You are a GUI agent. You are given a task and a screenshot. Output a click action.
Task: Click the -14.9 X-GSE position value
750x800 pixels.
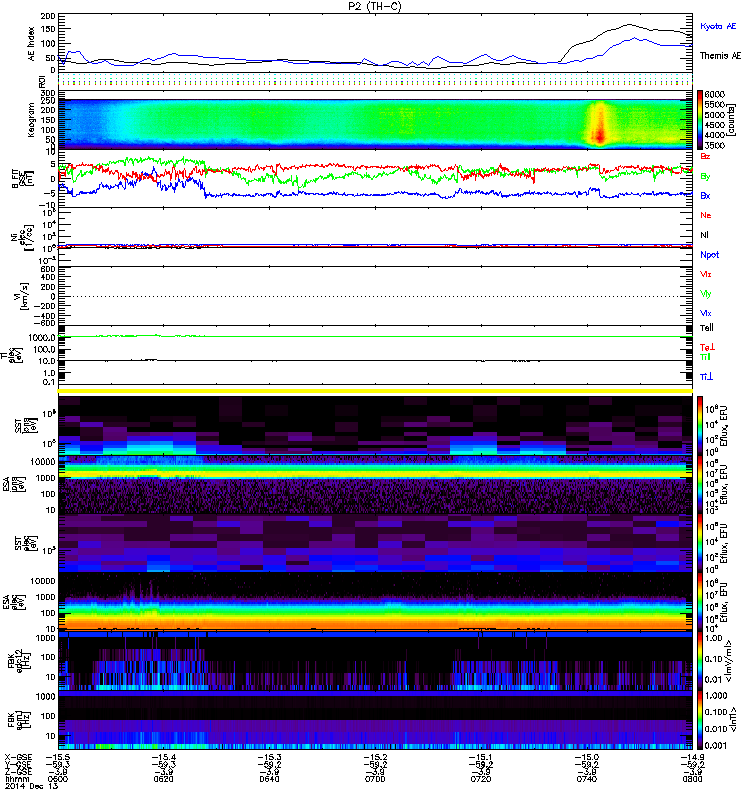point(692,758)
